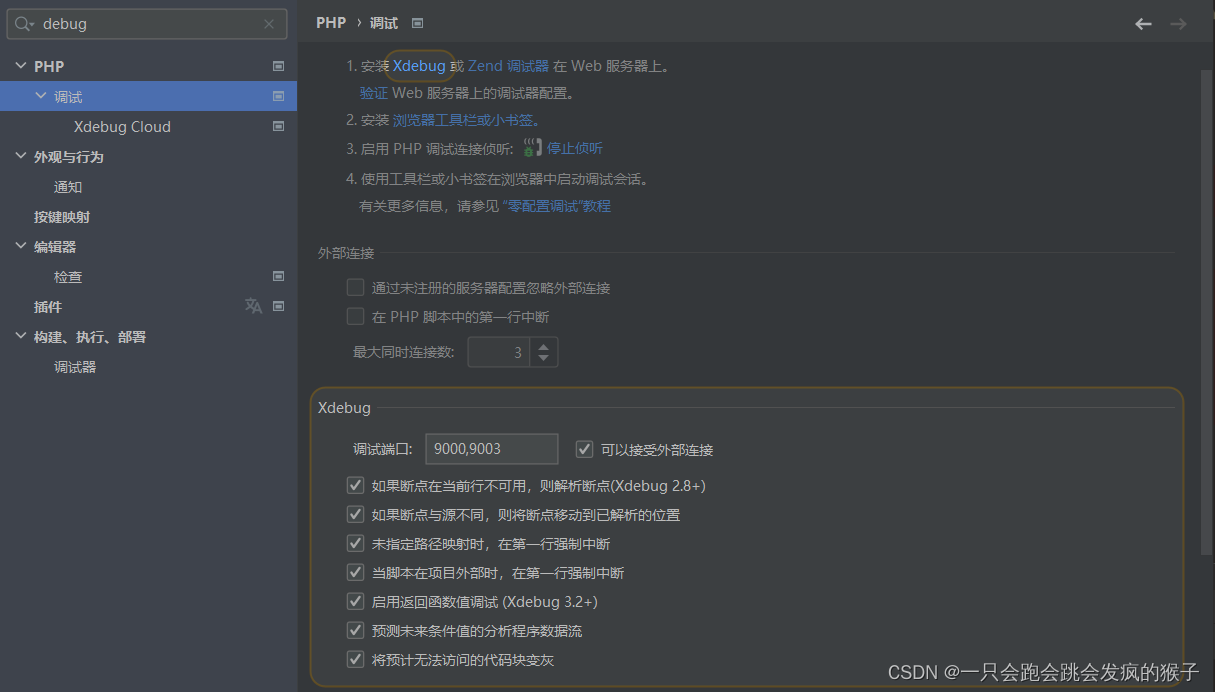Click the translate icon next to 插件

(254, 306)
